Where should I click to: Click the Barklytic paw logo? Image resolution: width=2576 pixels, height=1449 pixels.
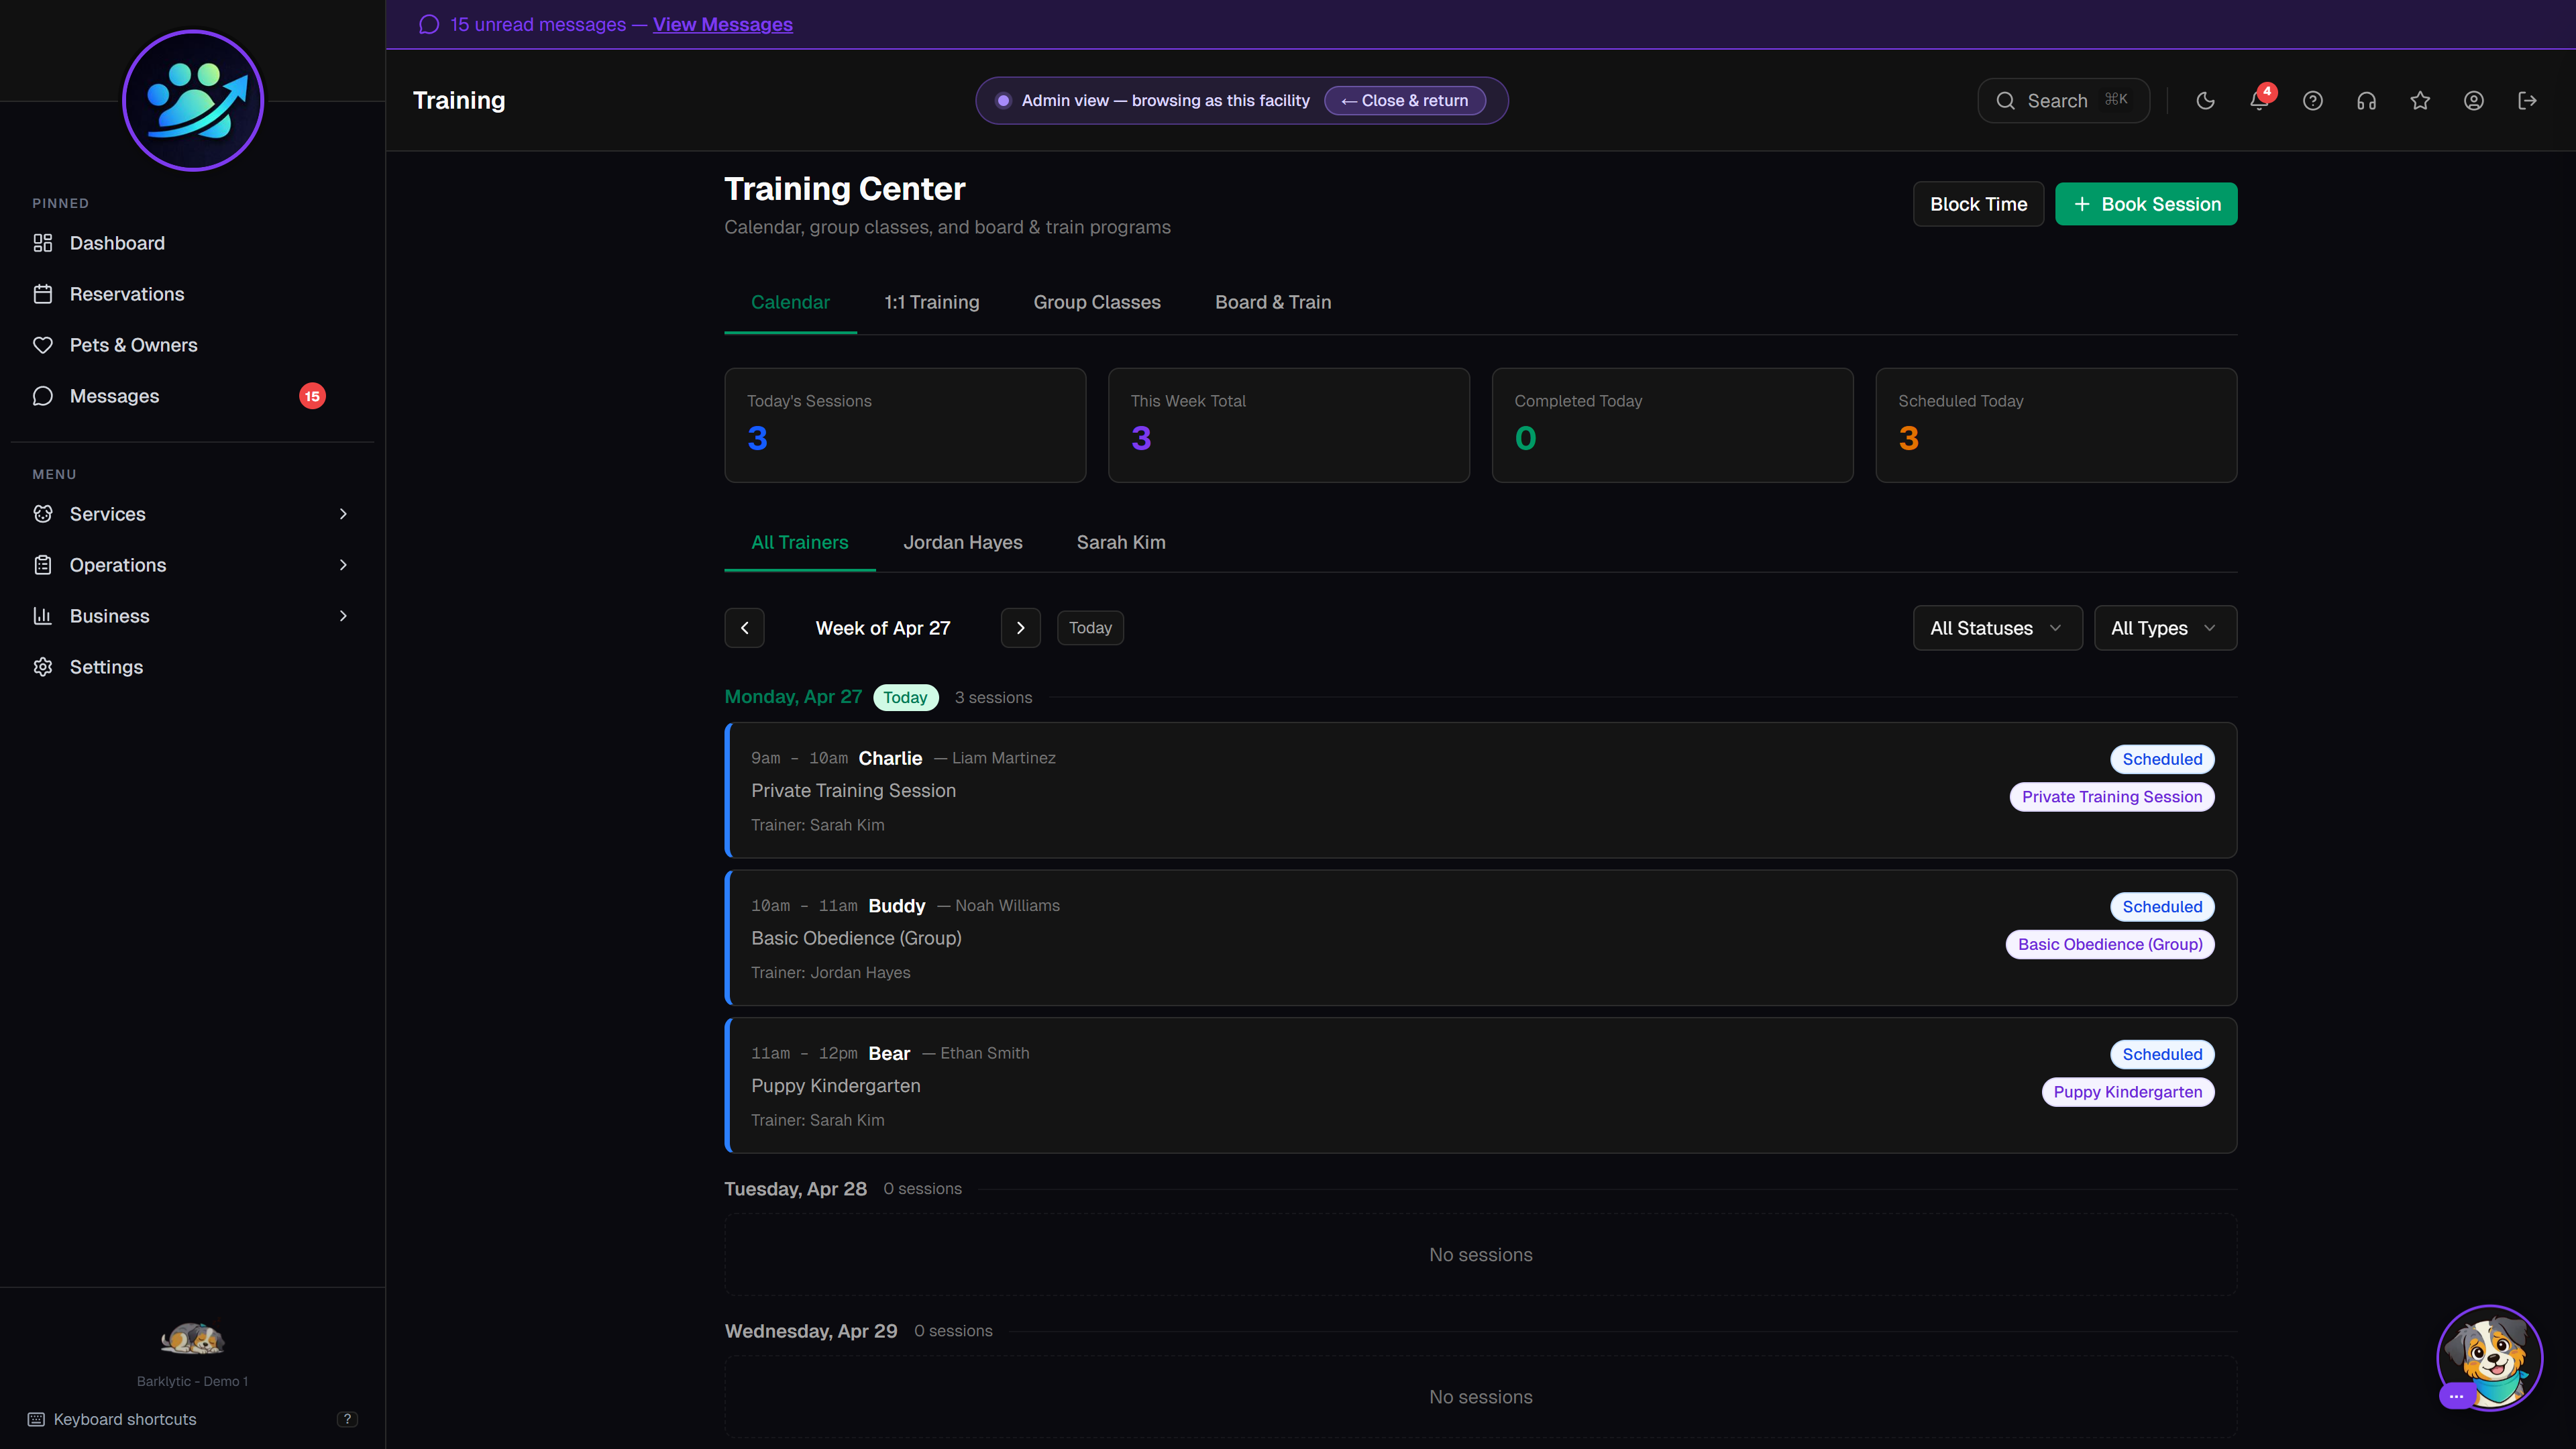click(193, 101)
